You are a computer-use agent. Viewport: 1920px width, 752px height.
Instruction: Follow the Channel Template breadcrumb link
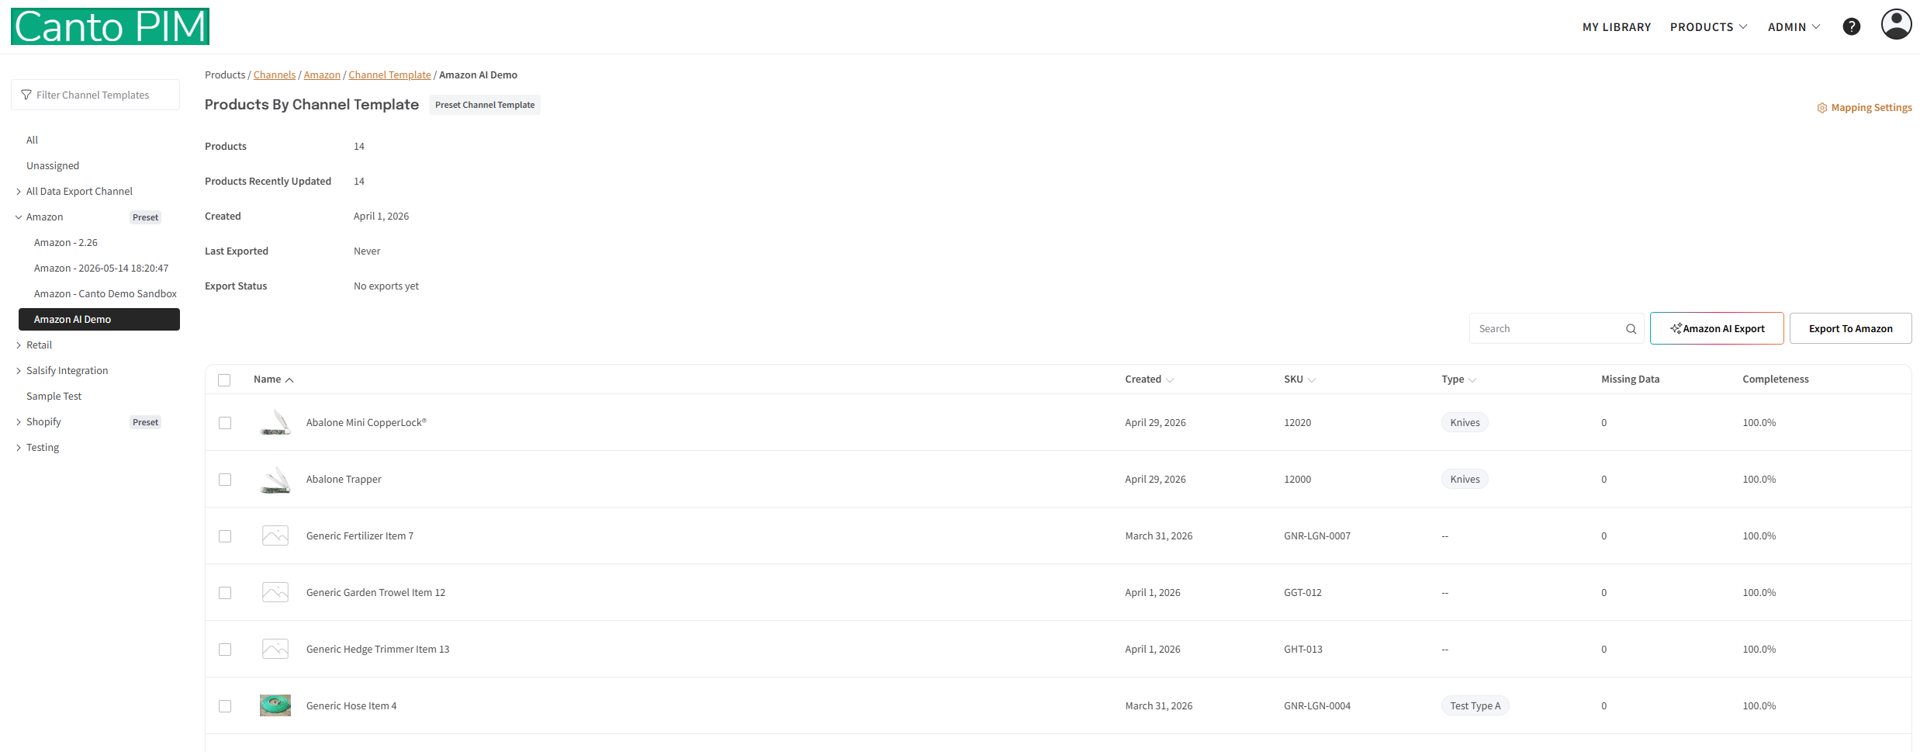pos(389,75)
